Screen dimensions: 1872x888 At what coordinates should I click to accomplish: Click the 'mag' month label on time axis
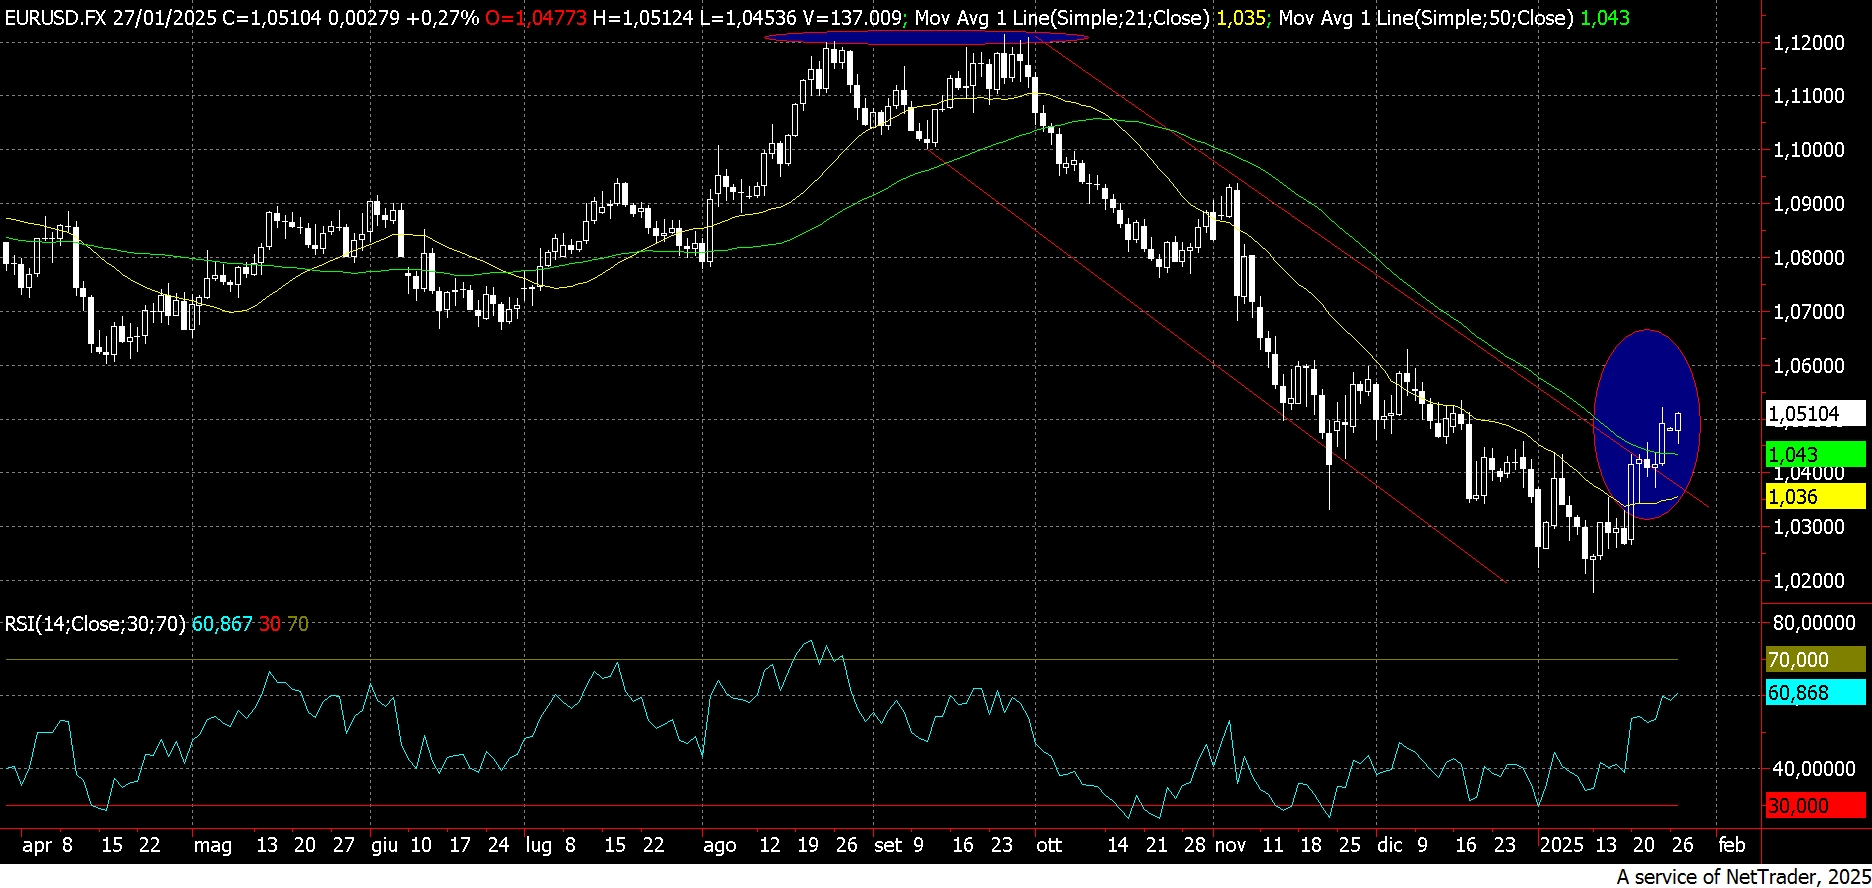pos(213,846)
